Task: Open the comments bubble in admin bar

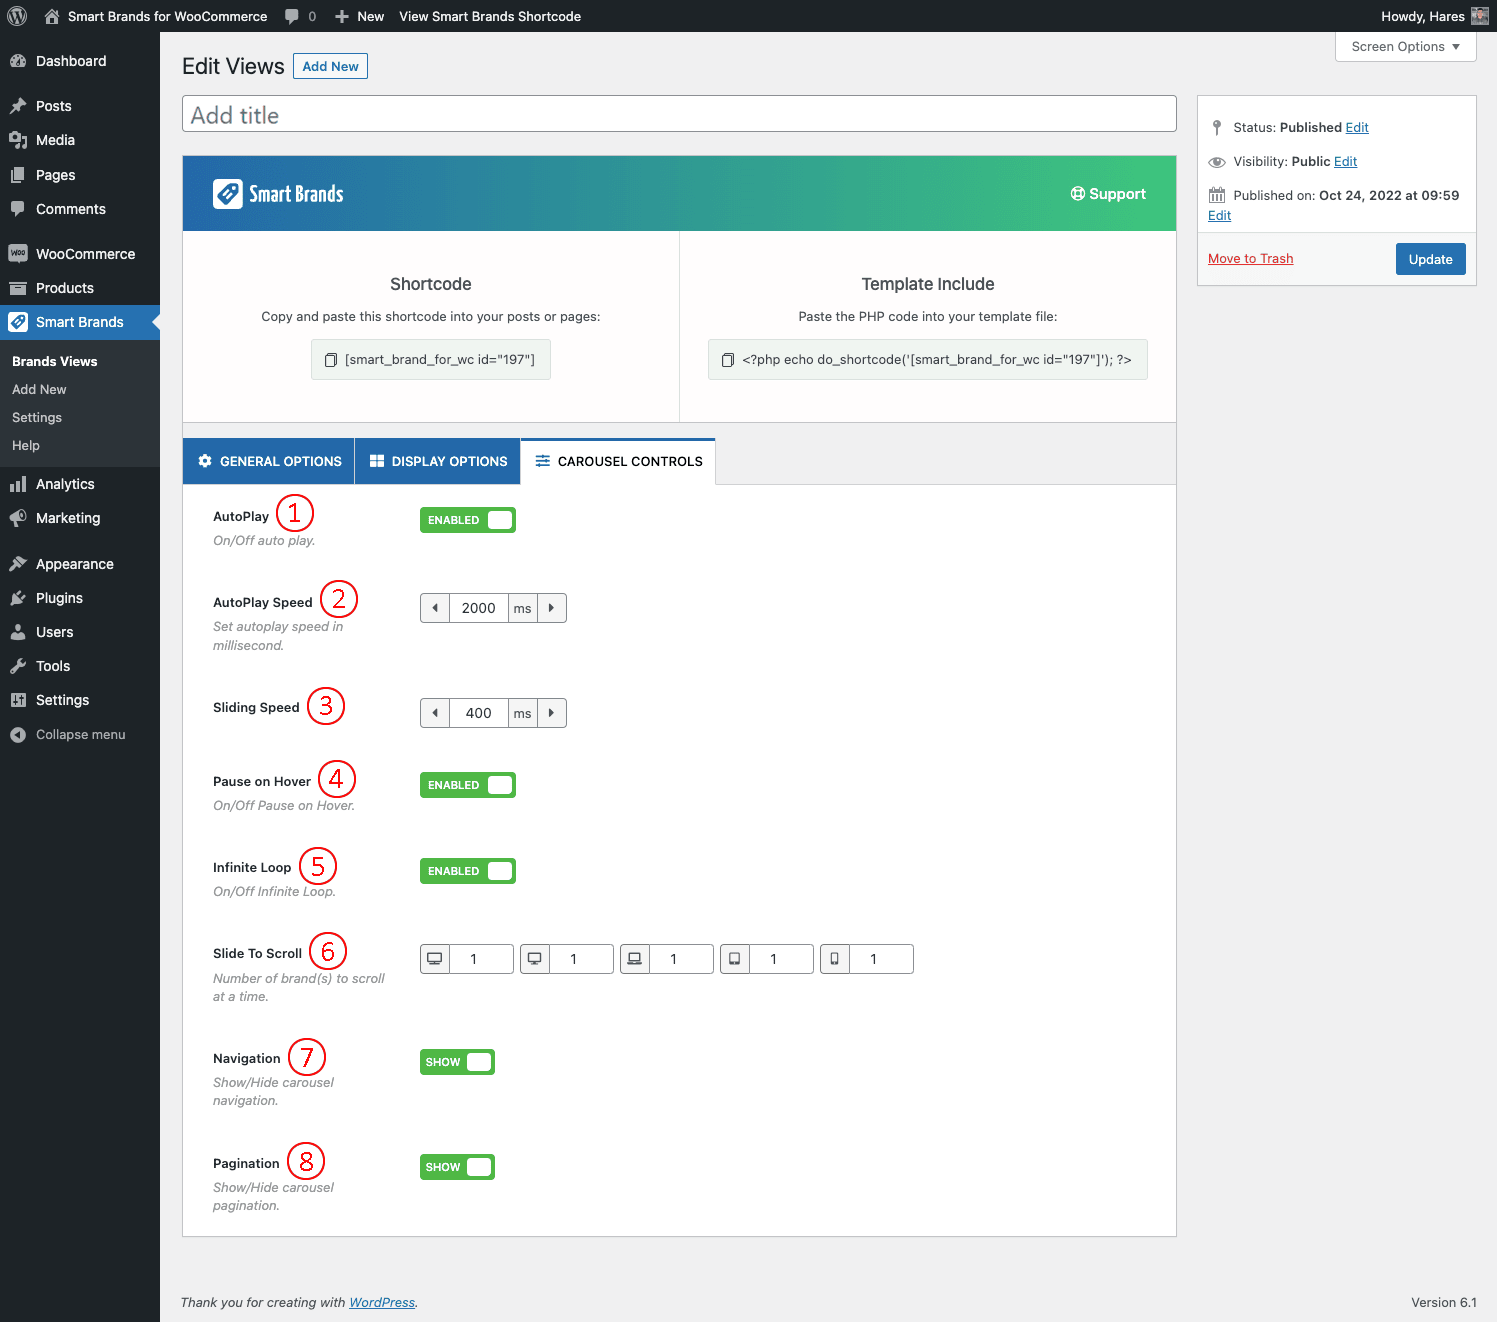Action: [292, 16]
